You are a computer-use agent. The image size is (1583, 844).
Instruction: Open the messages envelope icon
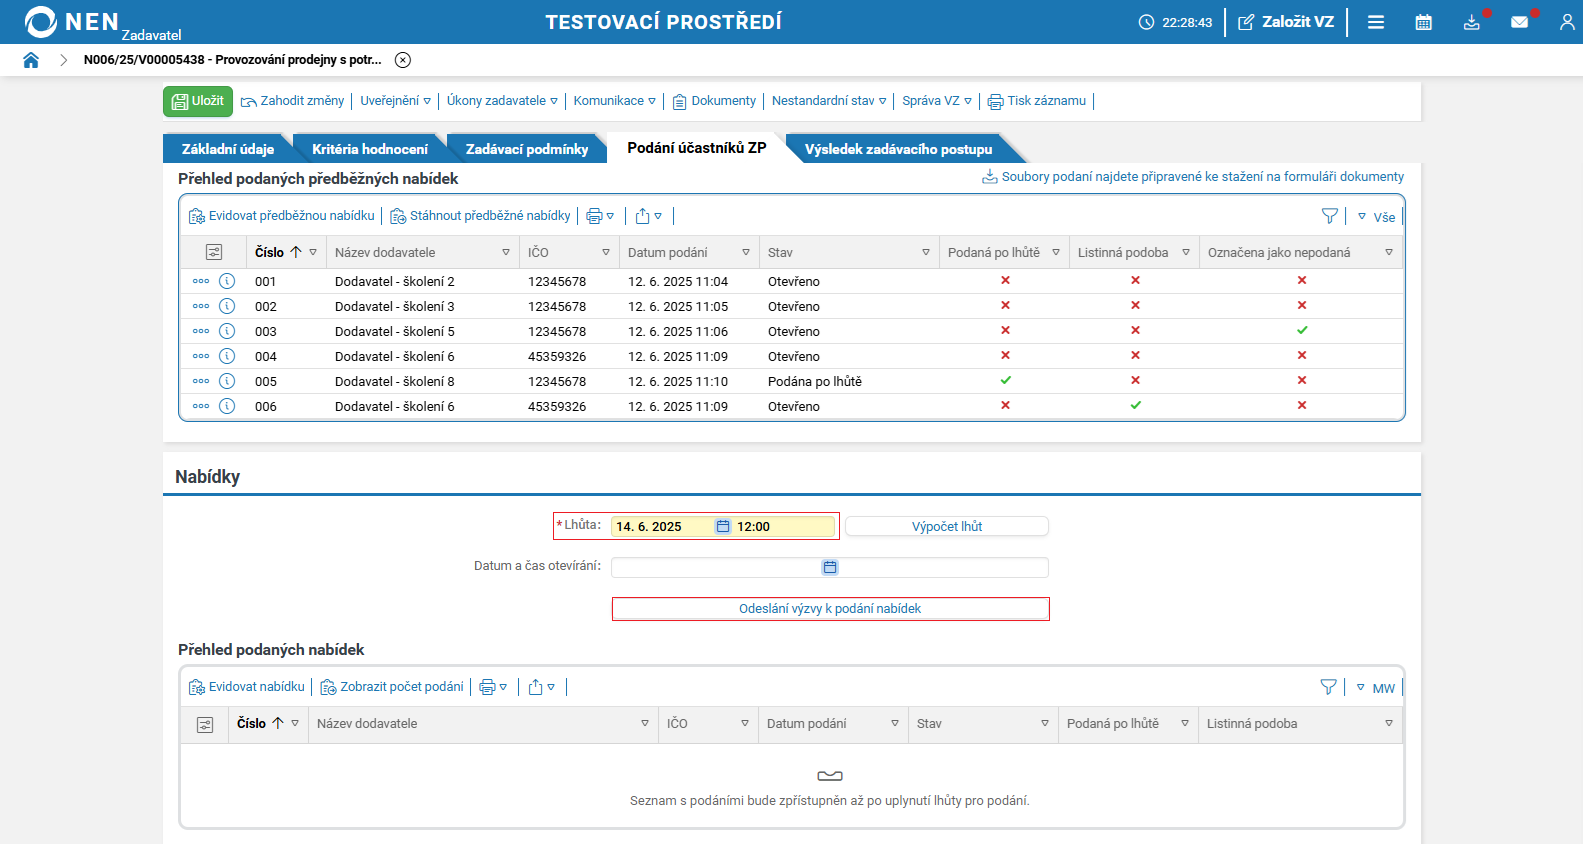[1520, 22]
